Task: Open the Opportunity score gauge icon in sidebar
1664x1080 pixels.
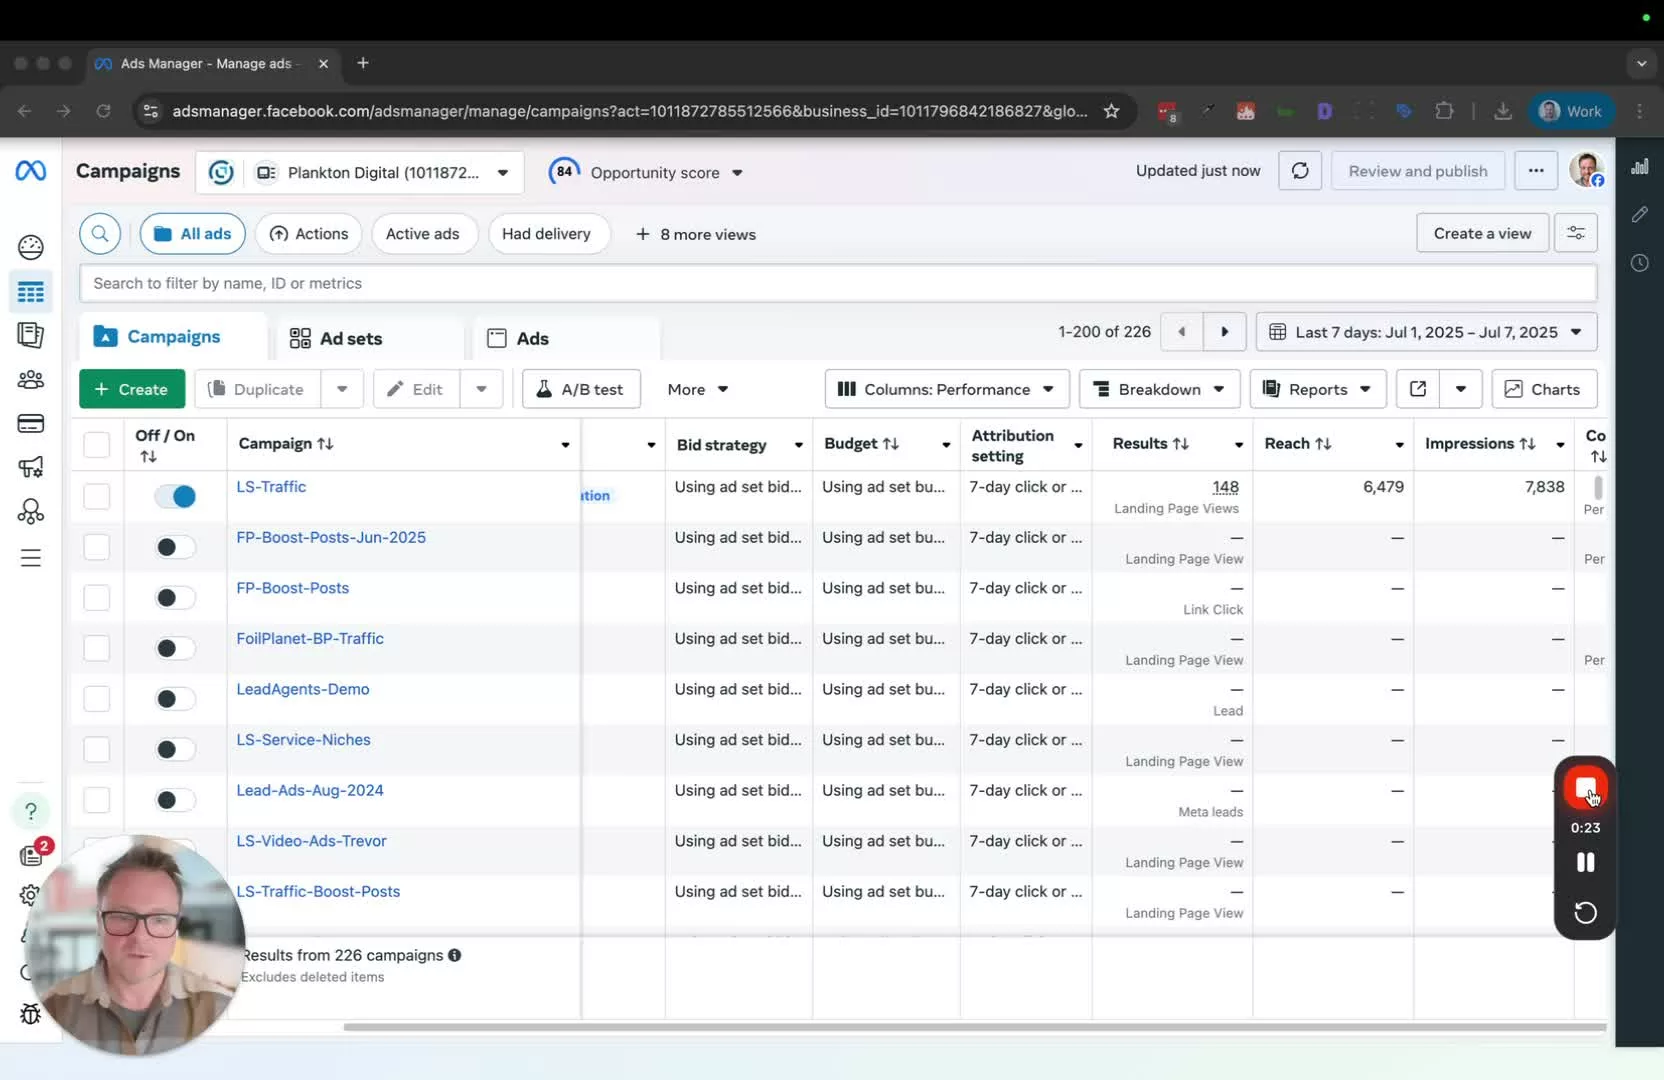Action: click(31, 247)
